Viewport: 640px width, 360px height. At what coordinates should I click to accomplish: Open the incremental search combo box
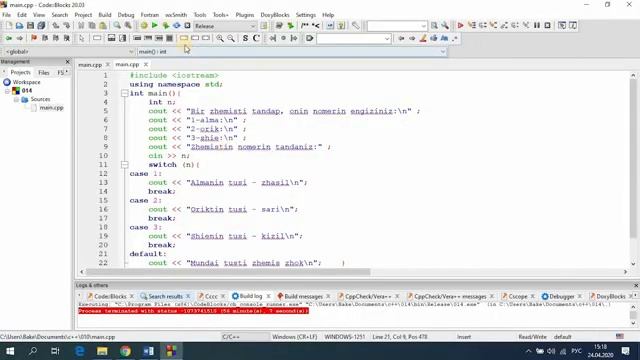point(354,39)
